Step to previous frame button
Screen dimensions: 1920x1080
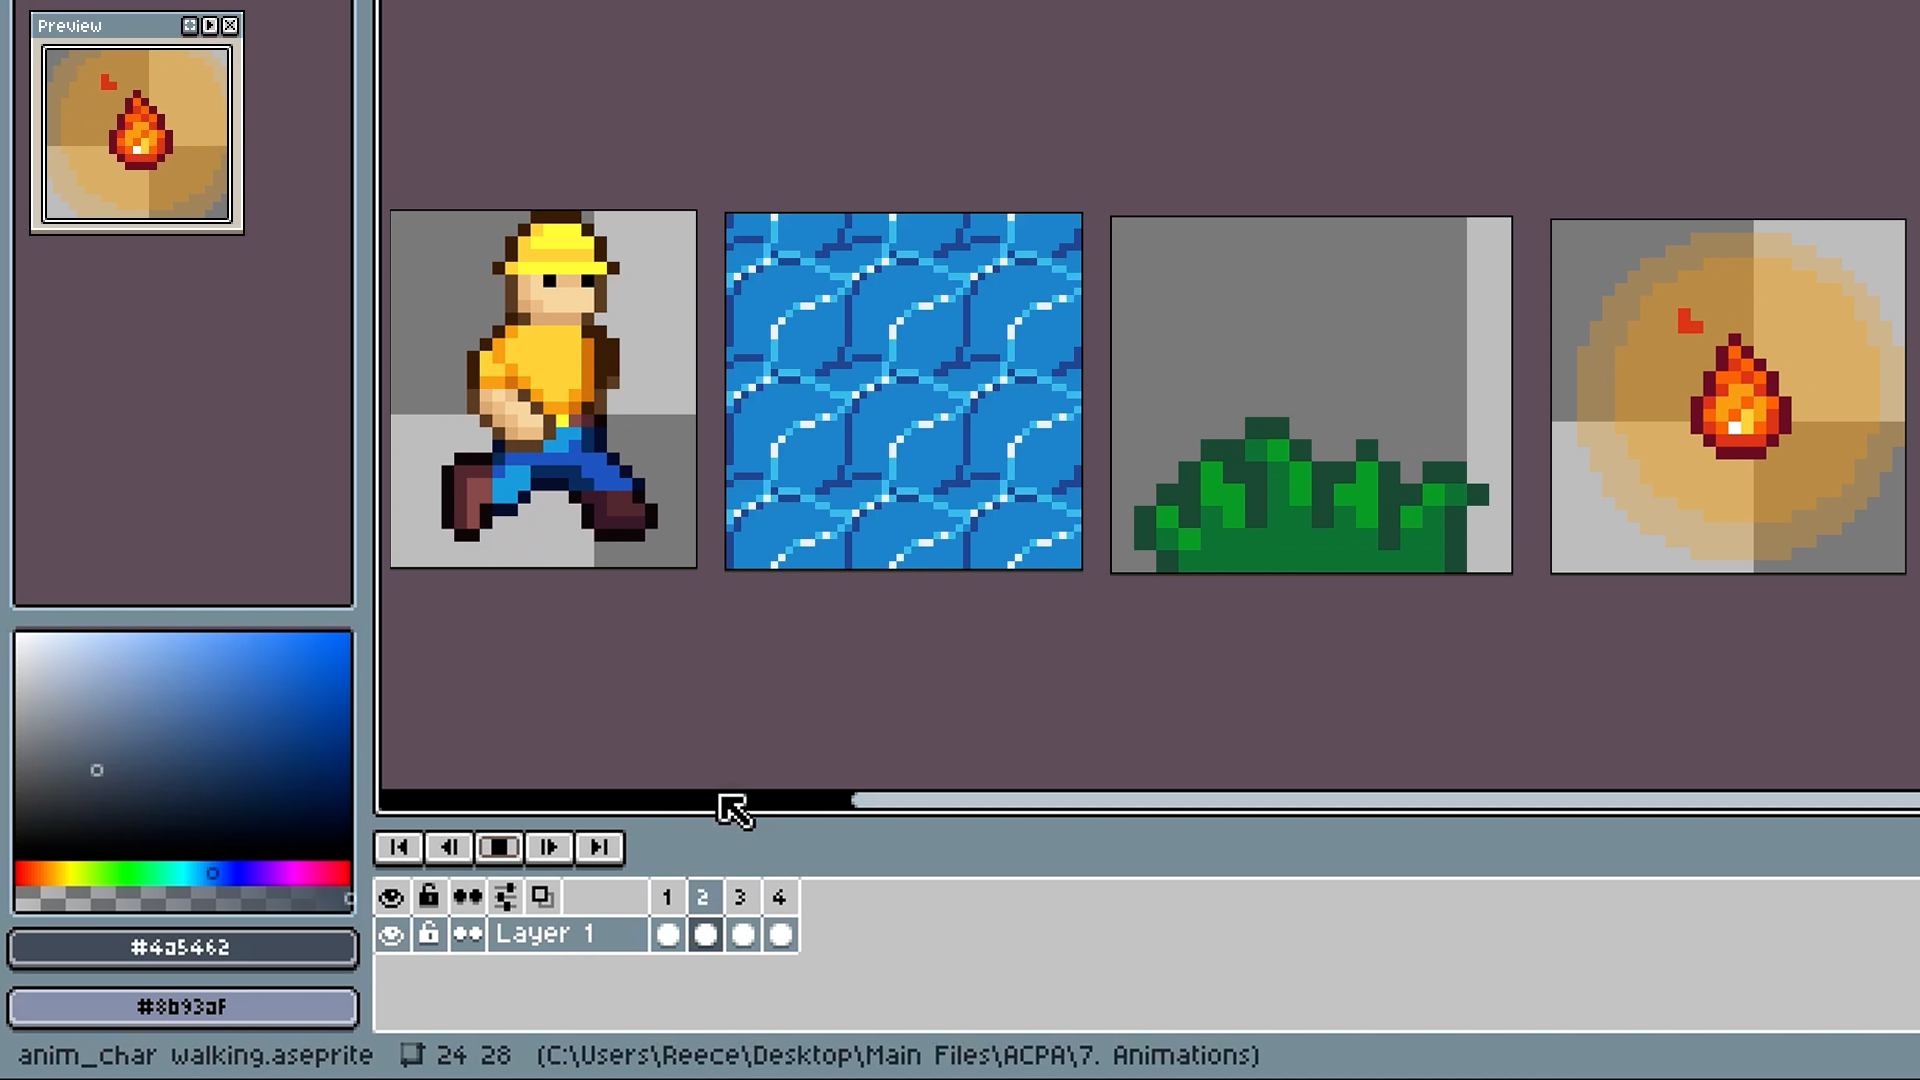click(x=449, y=847)
